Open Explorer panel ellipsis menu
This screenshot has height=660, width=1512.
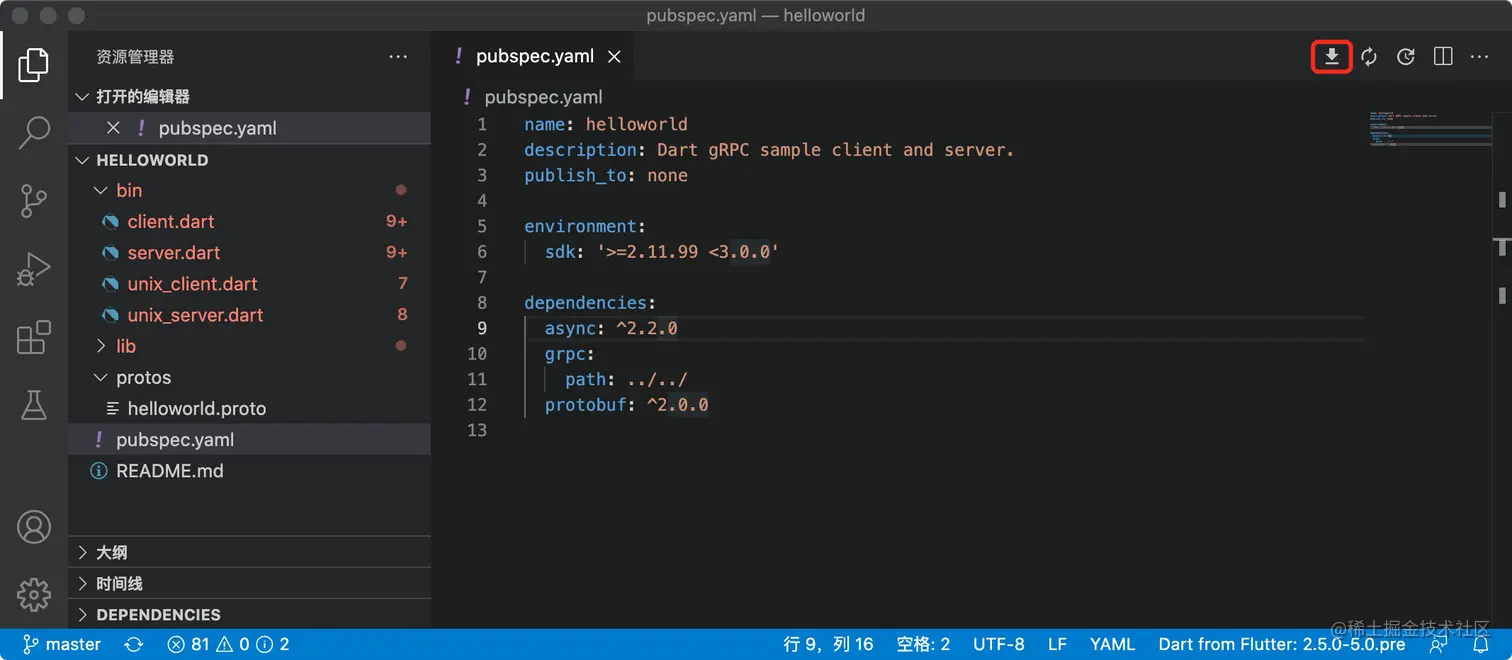(x=398, y=57)
